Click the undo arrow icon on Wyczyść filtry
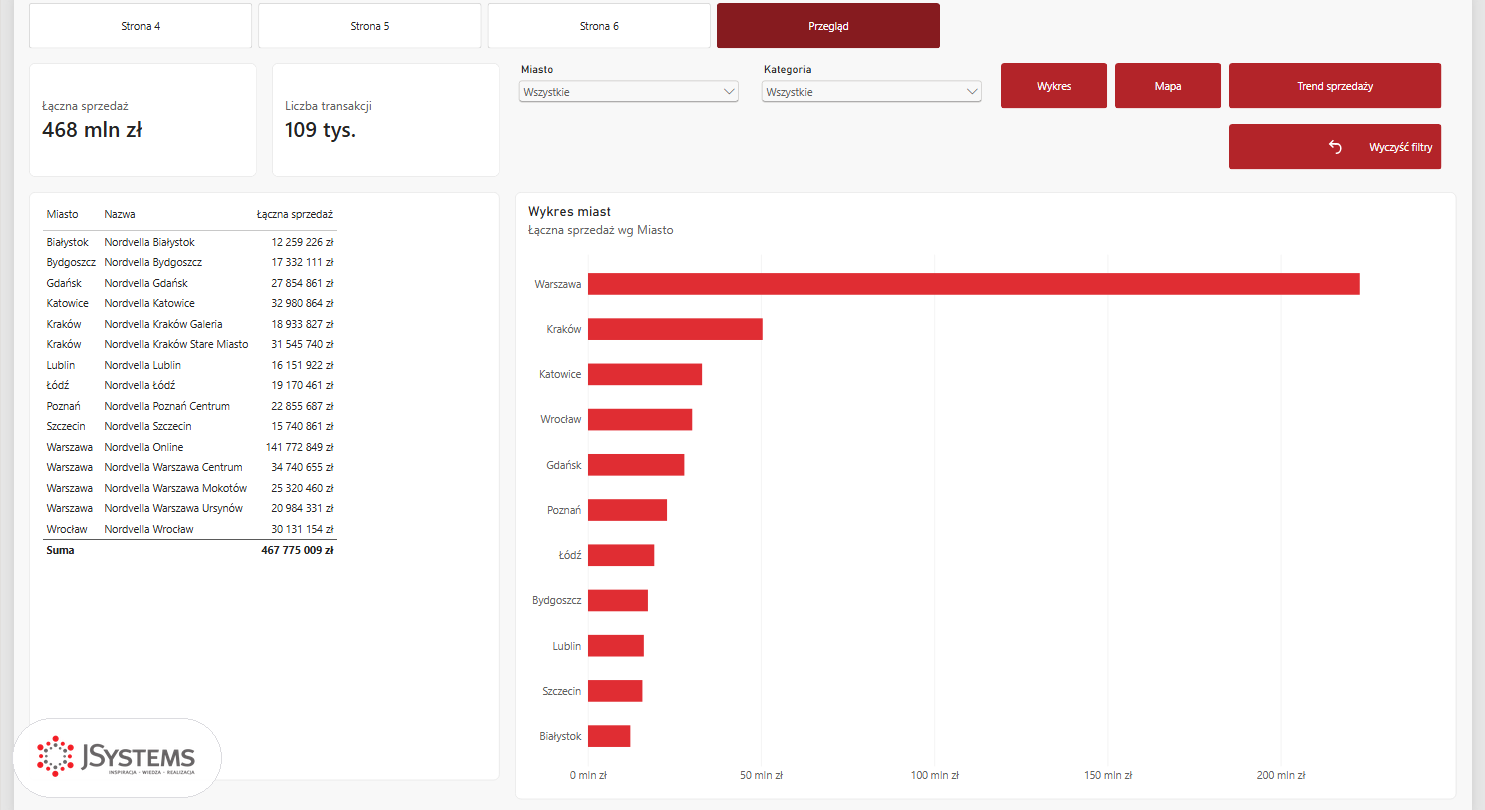The height and width of the screenshot is (810, 1485). point(1335,147)
